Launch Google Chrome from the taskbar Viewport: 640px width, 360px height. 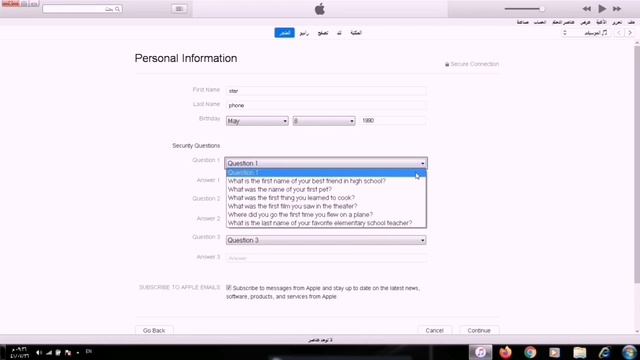(x=530, y=352)
